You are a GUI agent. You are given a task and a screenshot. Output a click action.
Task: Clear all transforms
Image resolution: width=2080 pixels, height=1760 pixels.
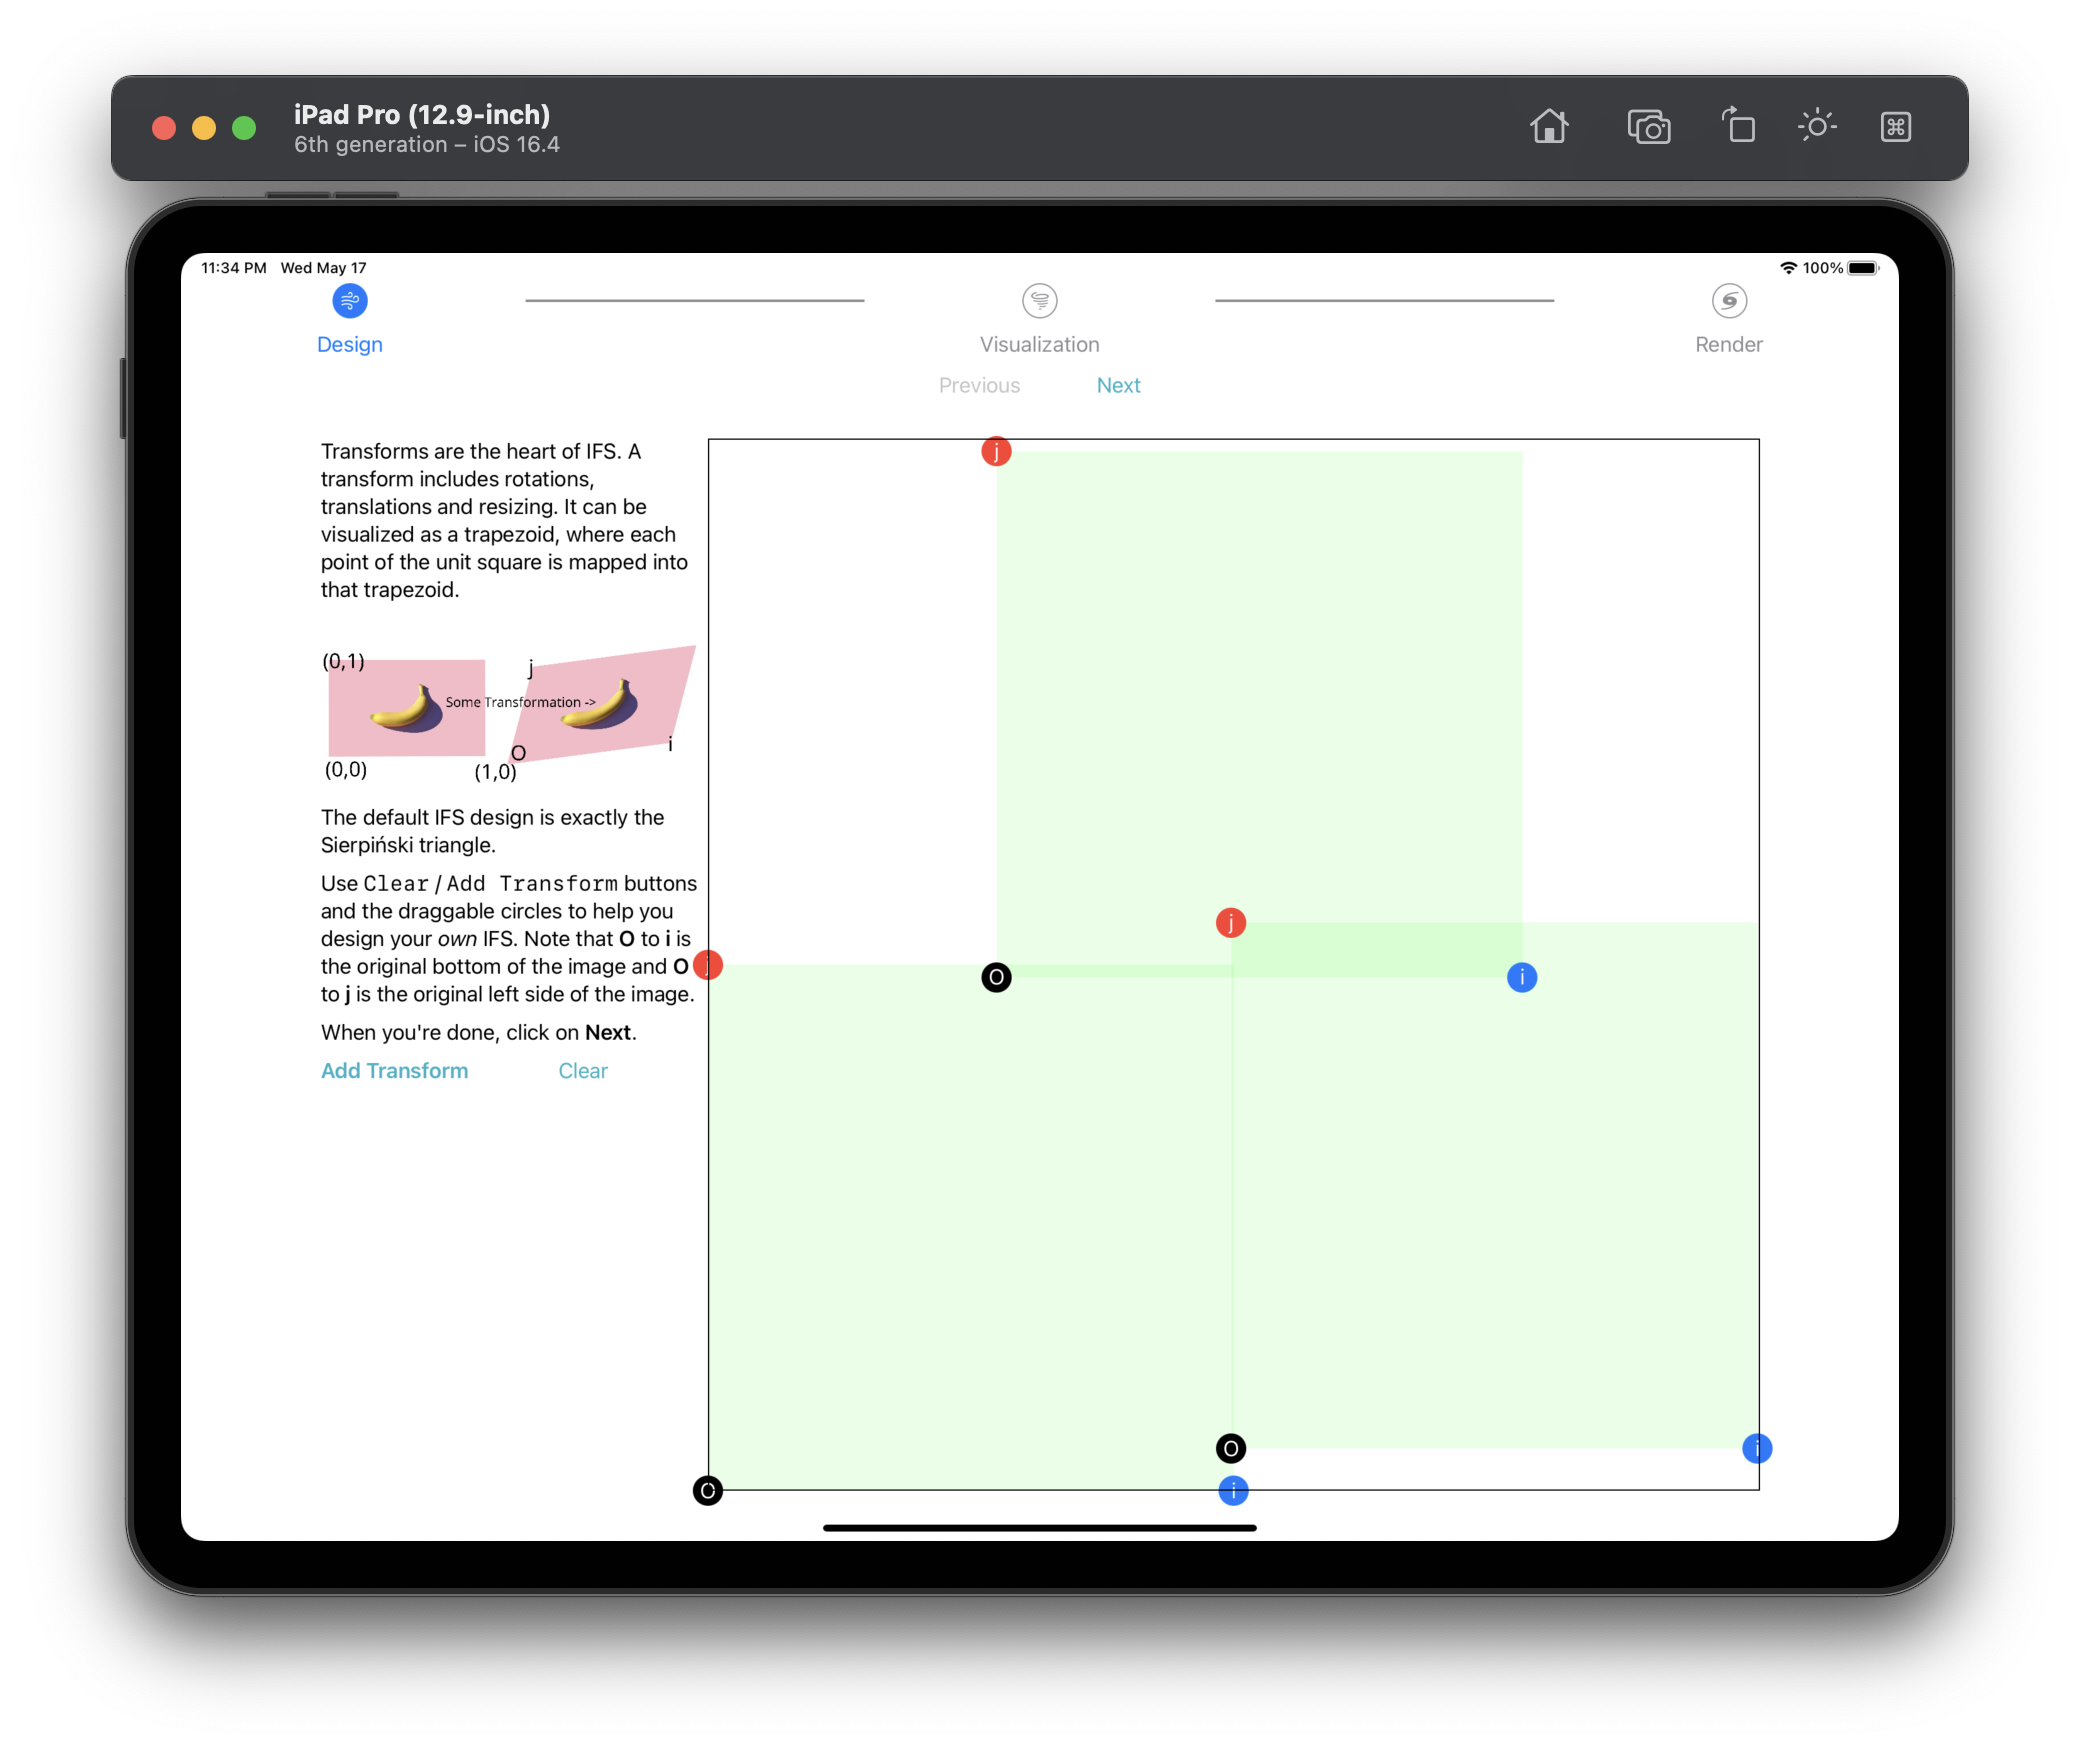[582, 1071]
